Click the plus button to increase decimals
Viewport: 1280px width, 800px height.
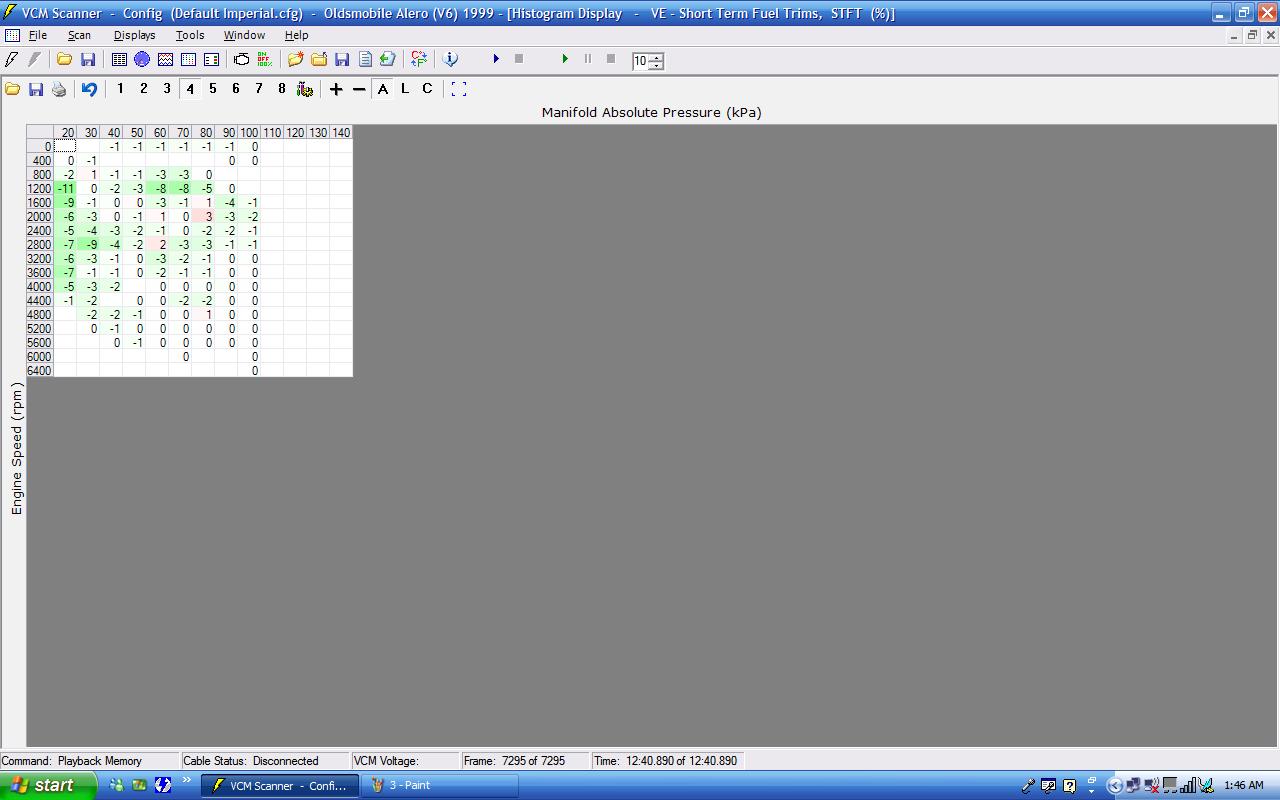(x=336, y=89)
